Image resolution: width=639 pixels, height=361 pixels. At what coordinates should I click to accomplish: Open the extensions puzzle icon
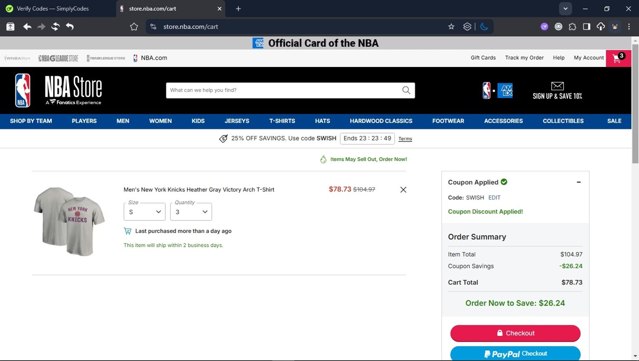[572, 26]
